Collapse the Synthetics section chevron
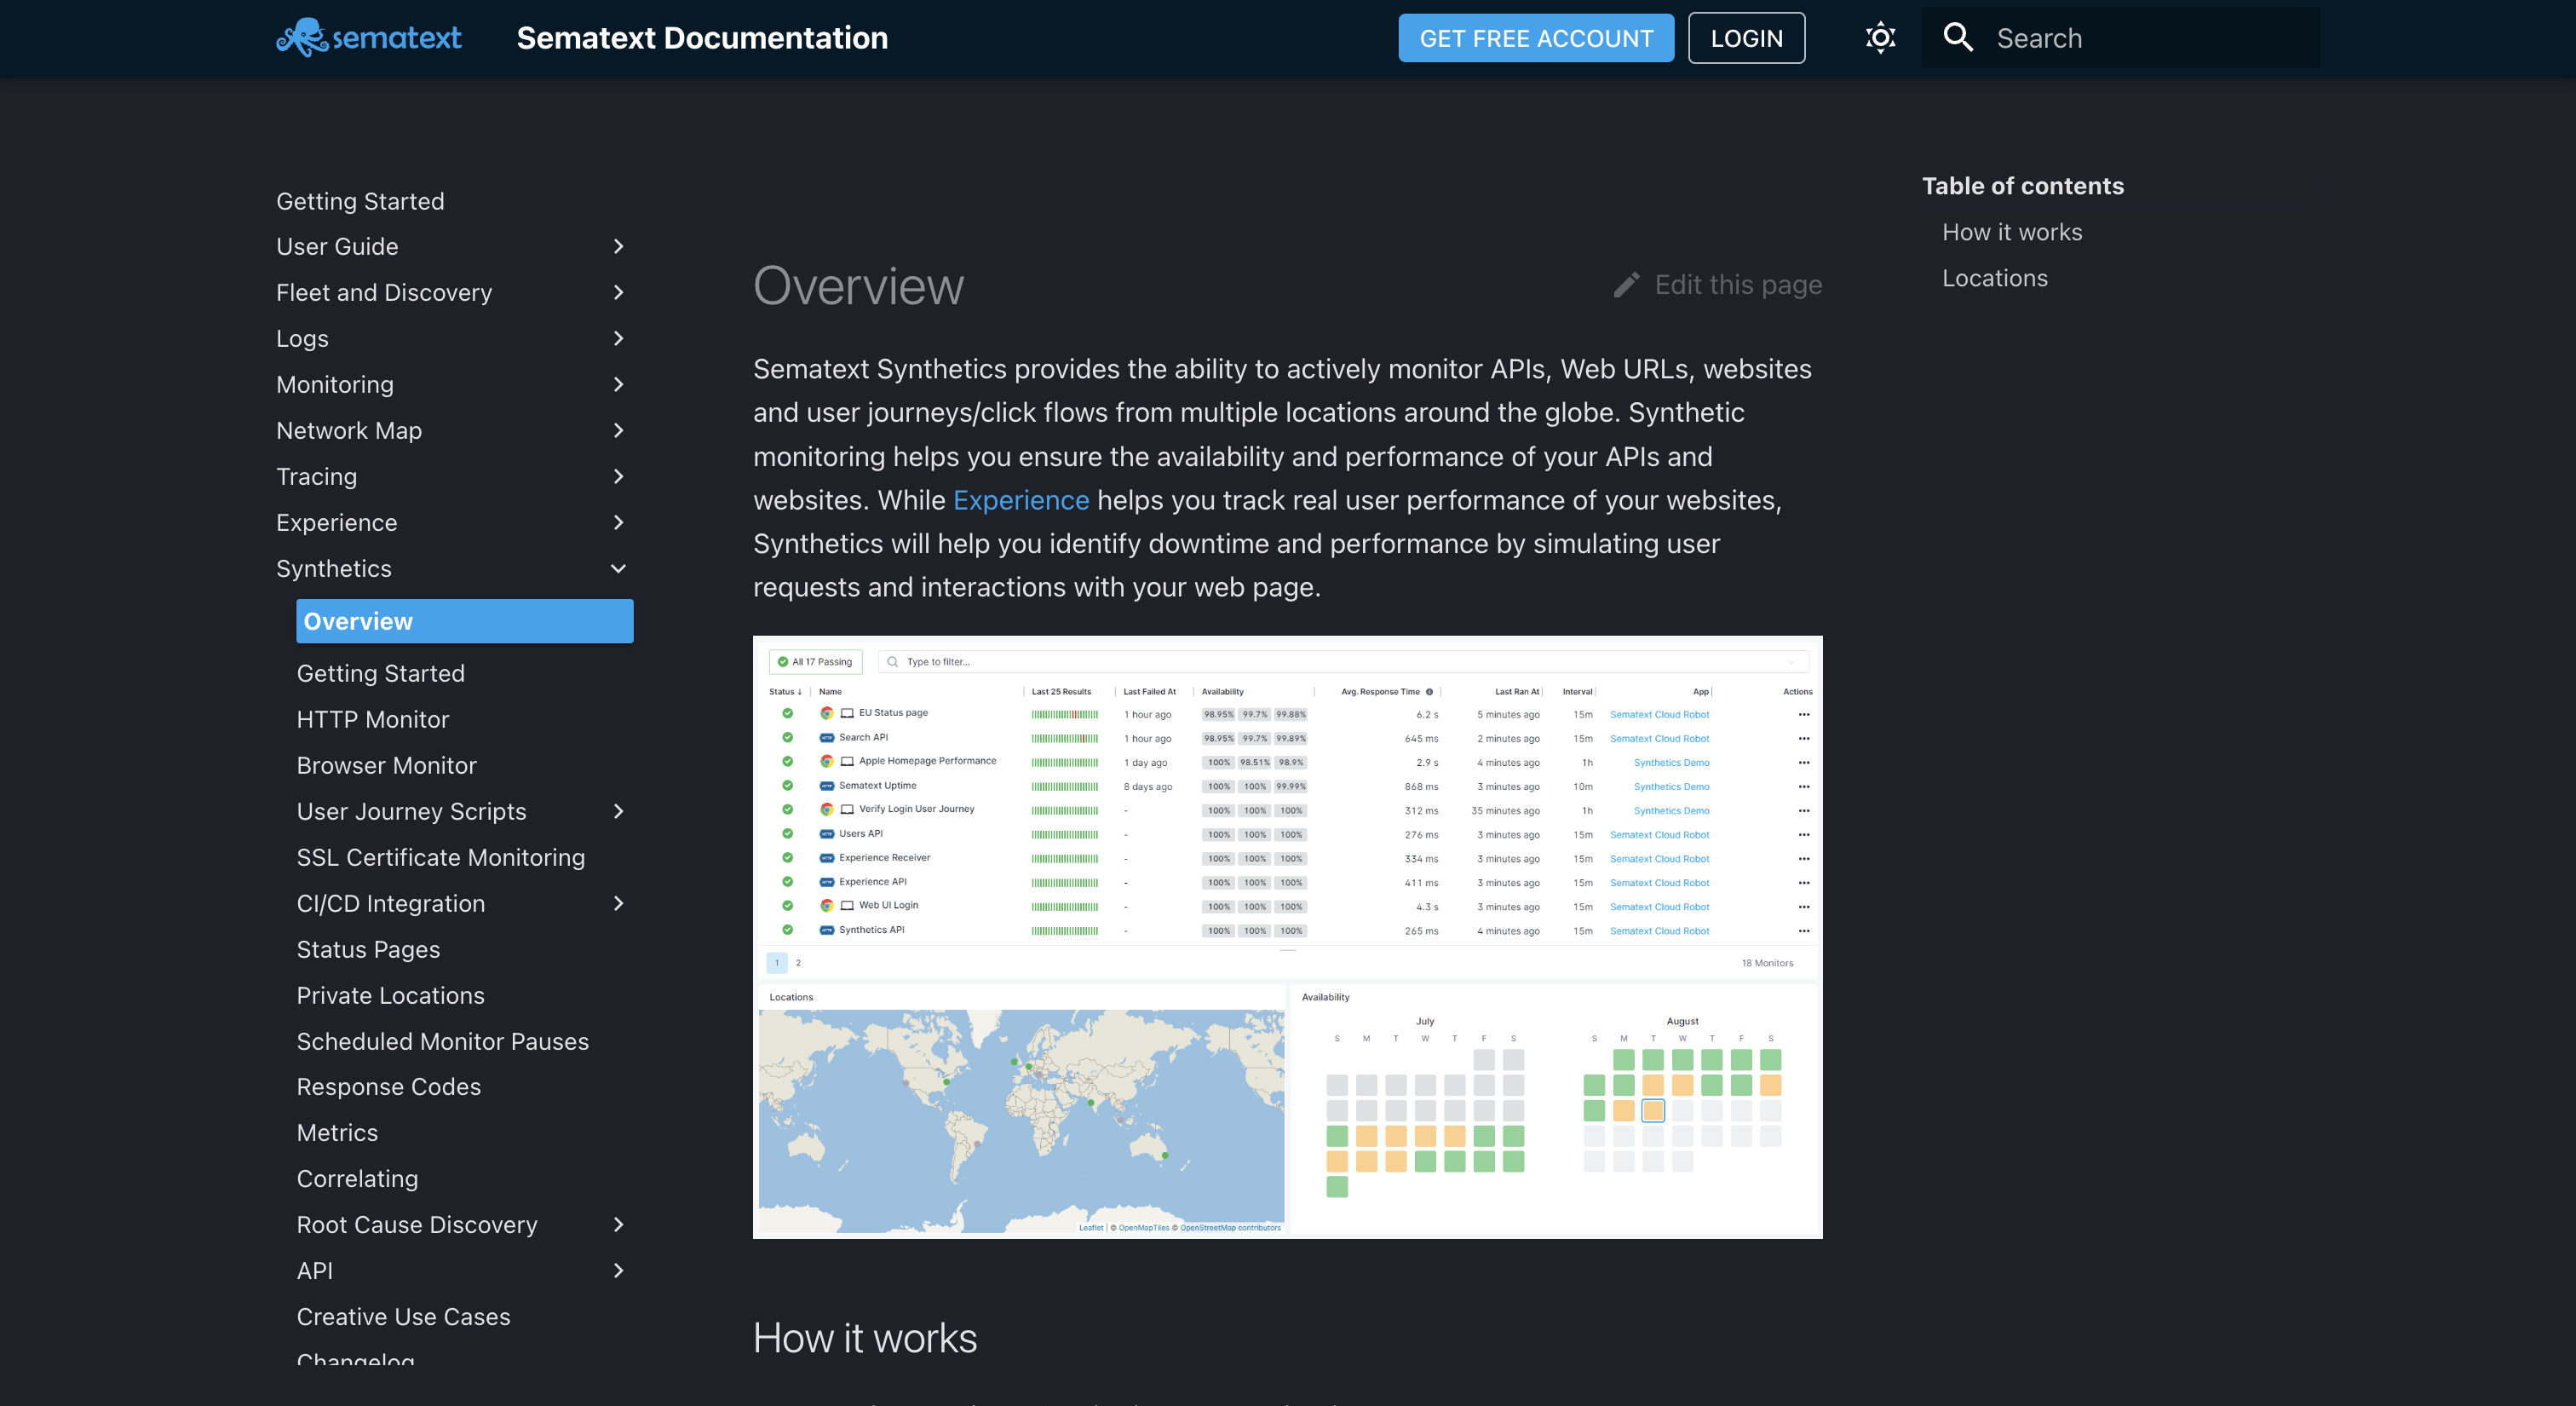The height and width of the screenshot is (1406, 2576). (x=618, y=569)
